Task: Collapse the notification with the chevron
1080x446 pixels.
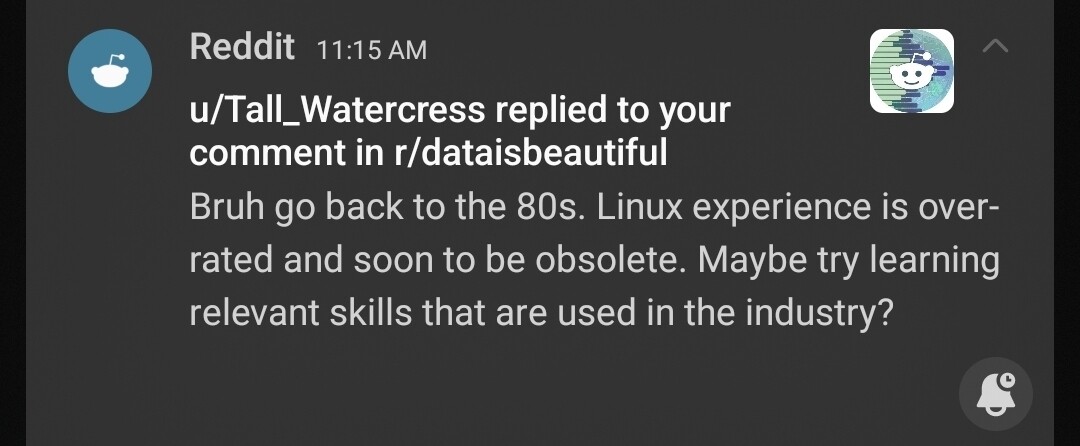Action: click(996, 46)
